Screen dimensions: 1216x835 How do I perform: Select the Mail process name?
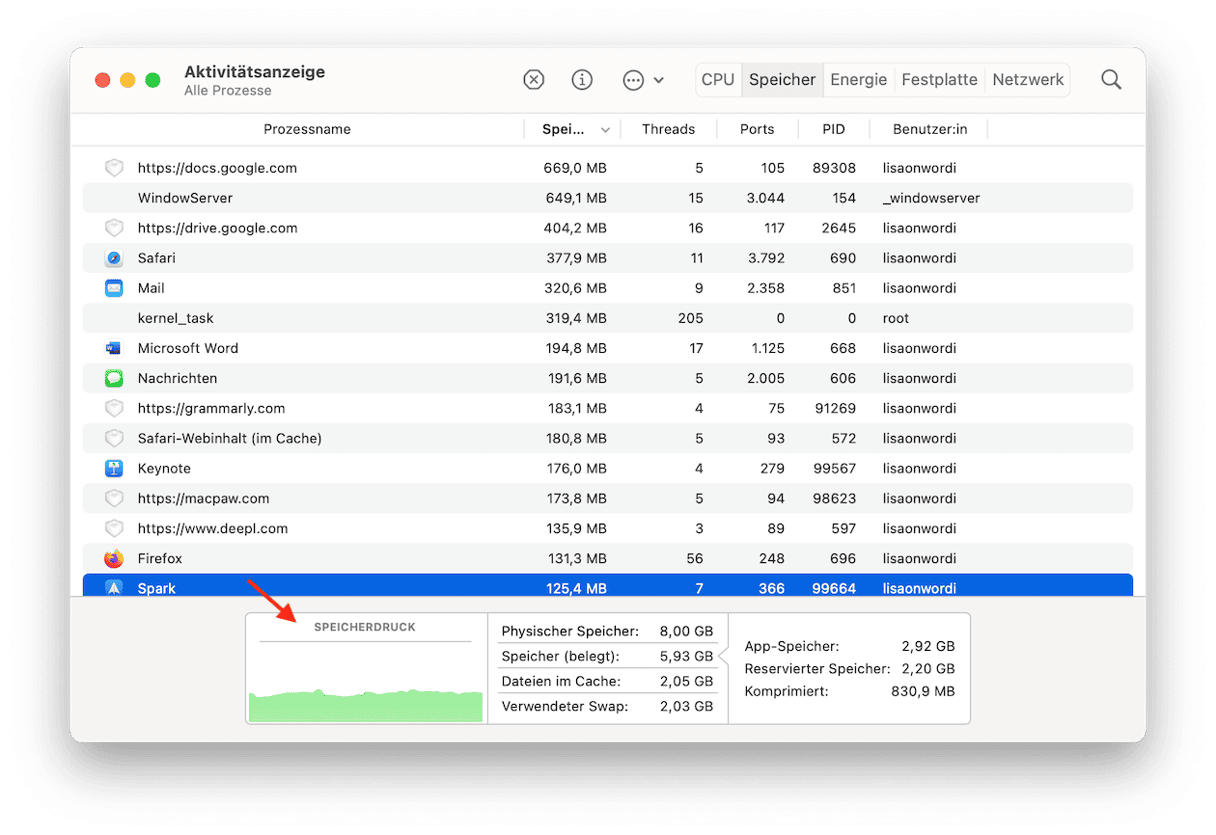click(x=151, y=288)
